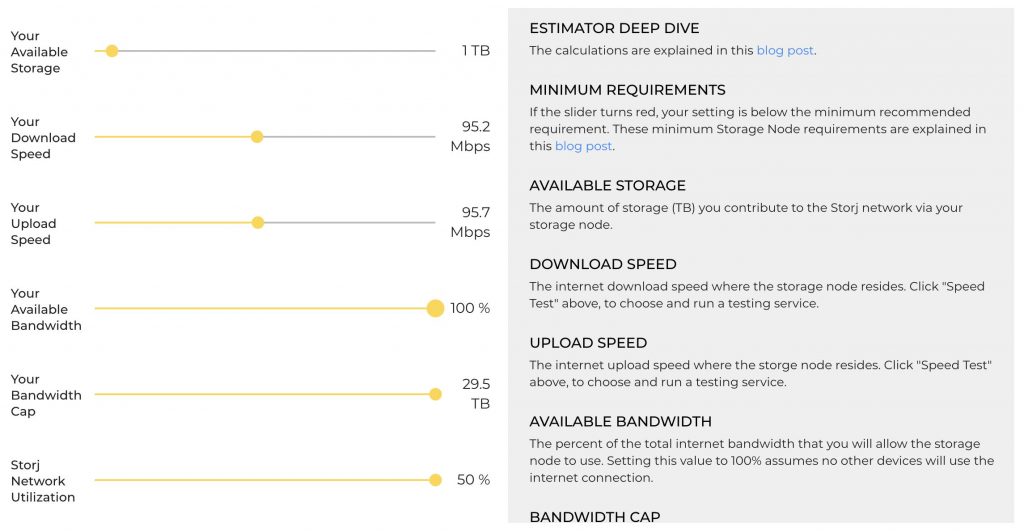Click the 100 % bandwidth value

point(470,308)
